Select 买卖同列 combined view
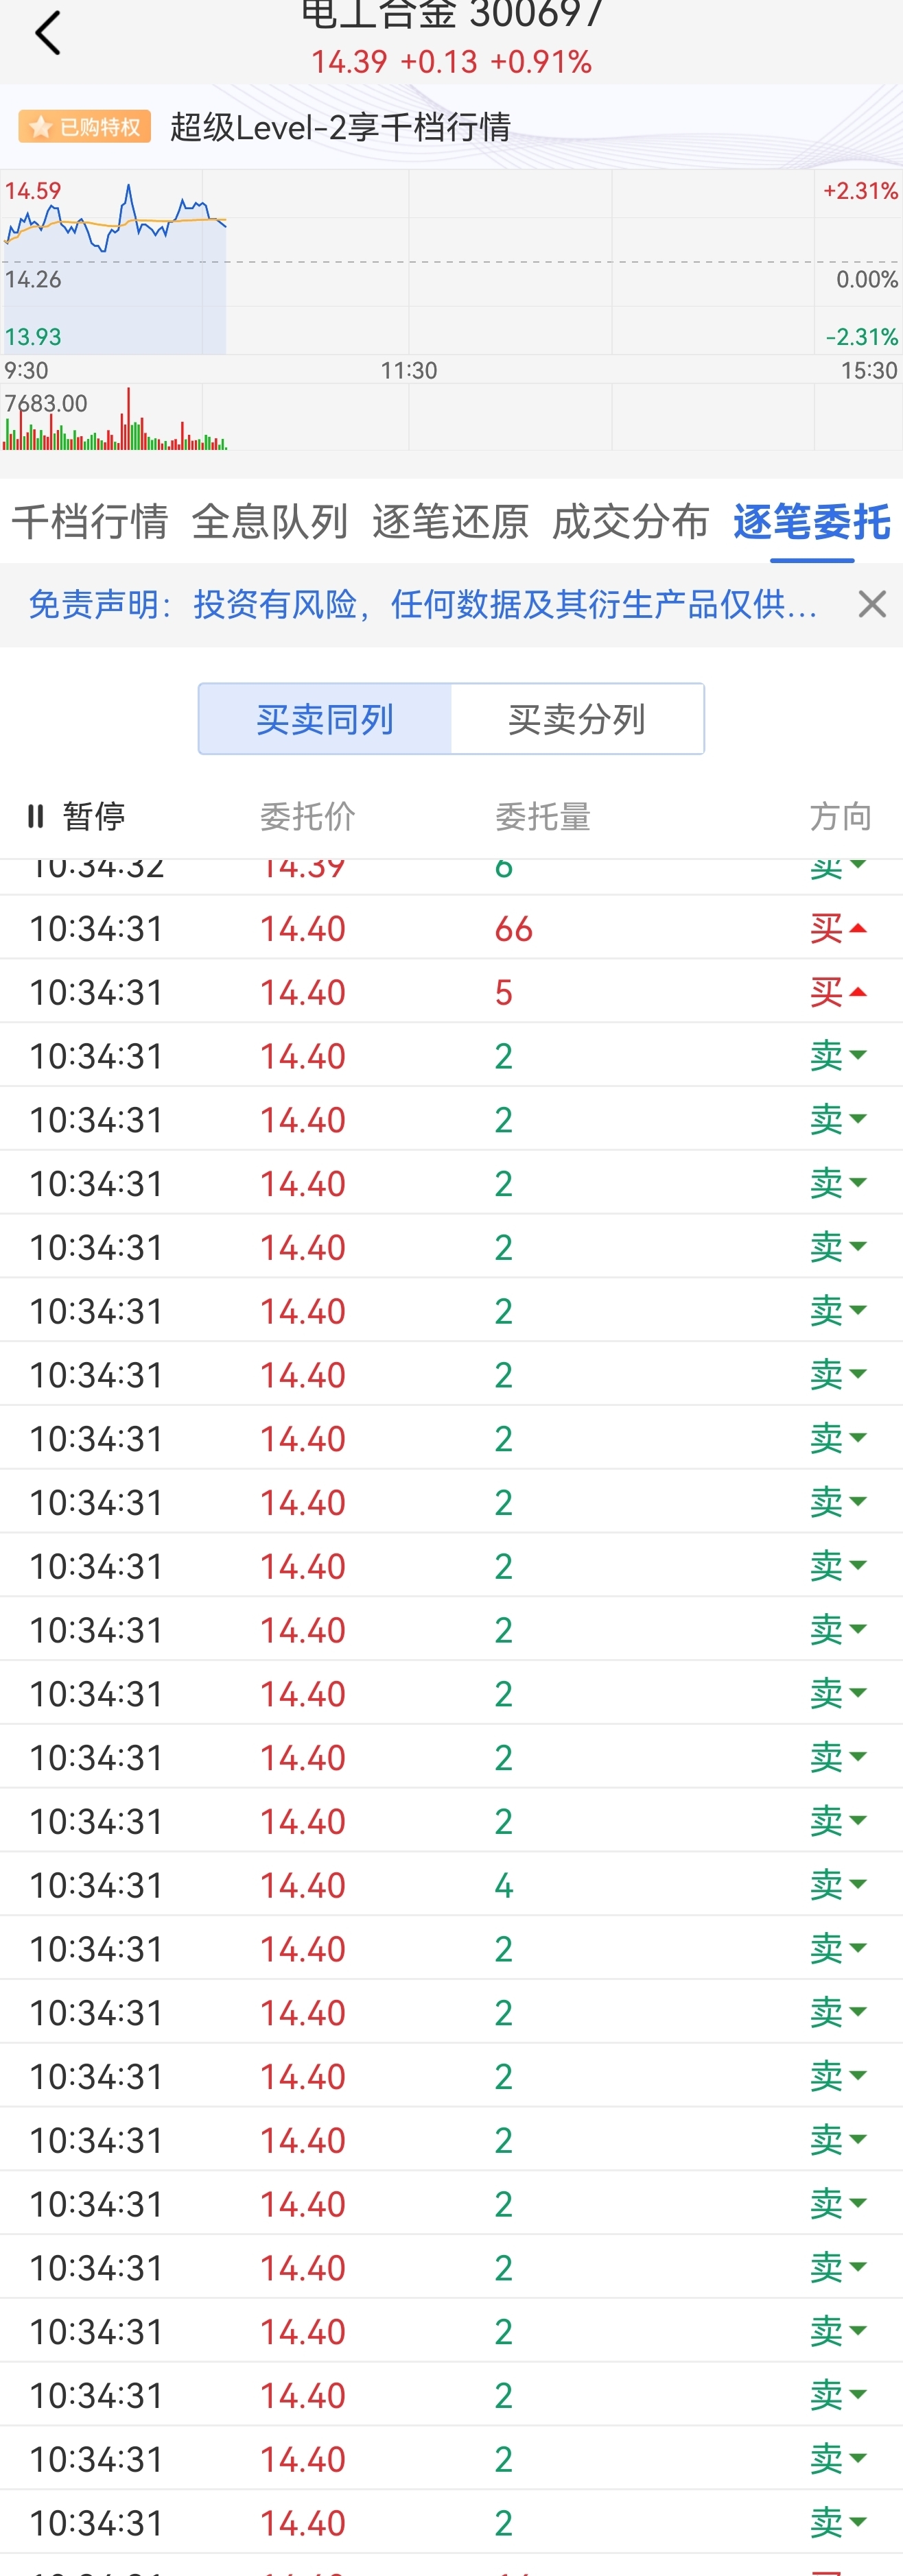This screenshot has width=903, height=2576. point(325,719)
